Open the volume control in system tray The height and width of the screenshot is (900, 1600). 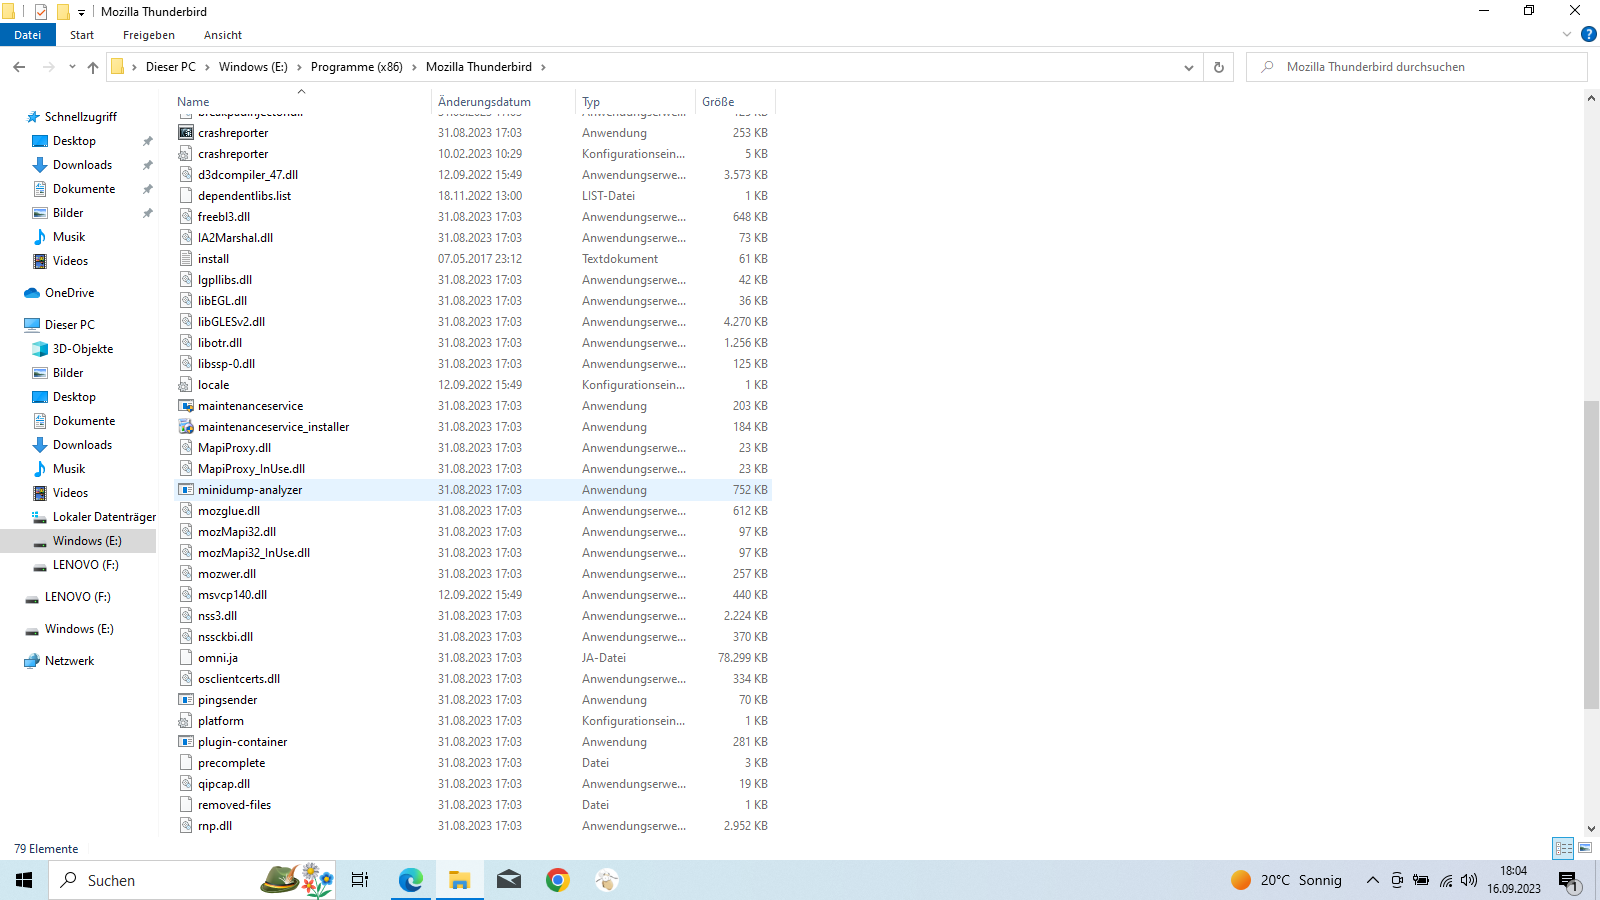[x=1469, y=880]
